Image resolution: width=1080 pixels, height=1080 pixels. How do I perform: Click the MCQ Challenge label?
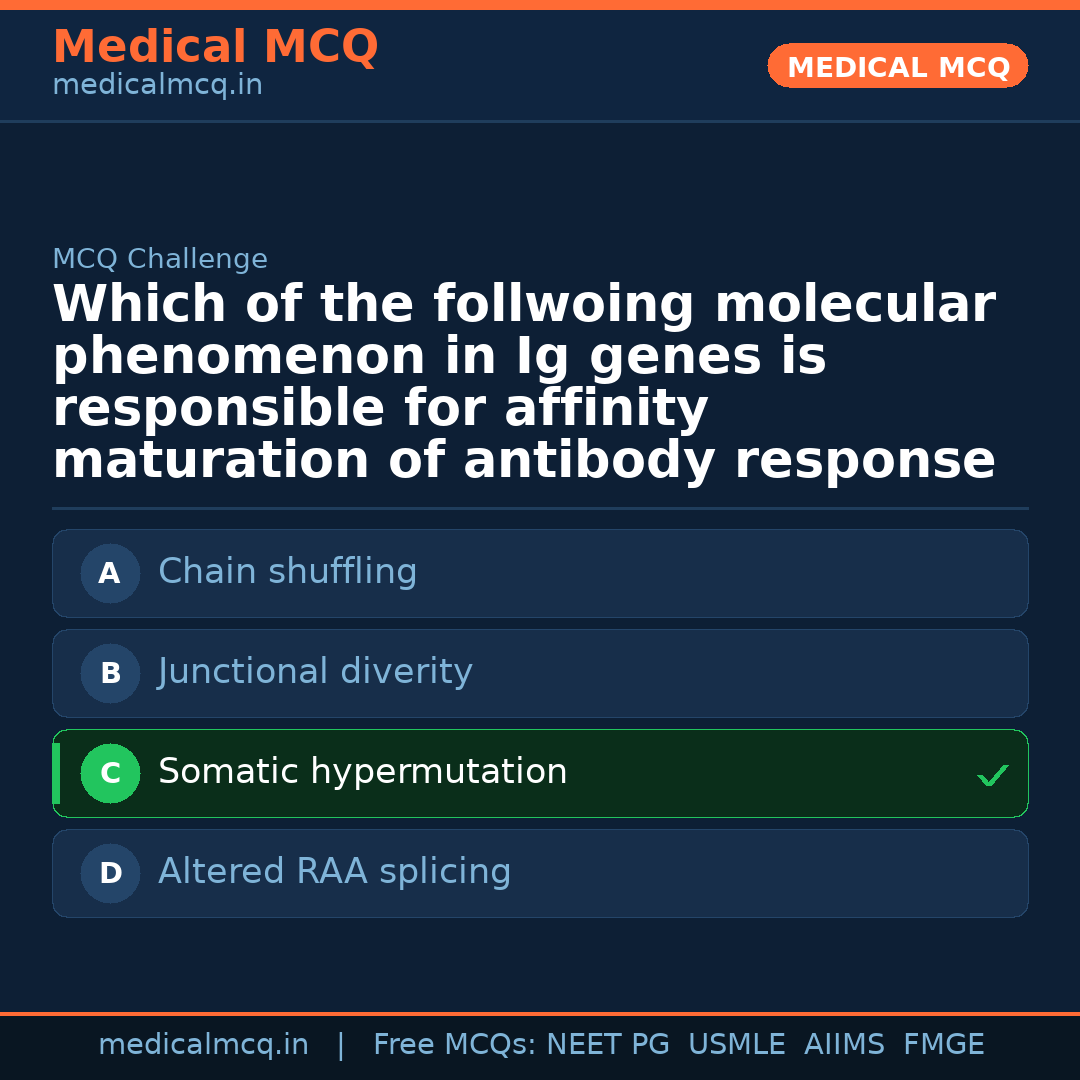pyautogui.click(x=160, y=260)
